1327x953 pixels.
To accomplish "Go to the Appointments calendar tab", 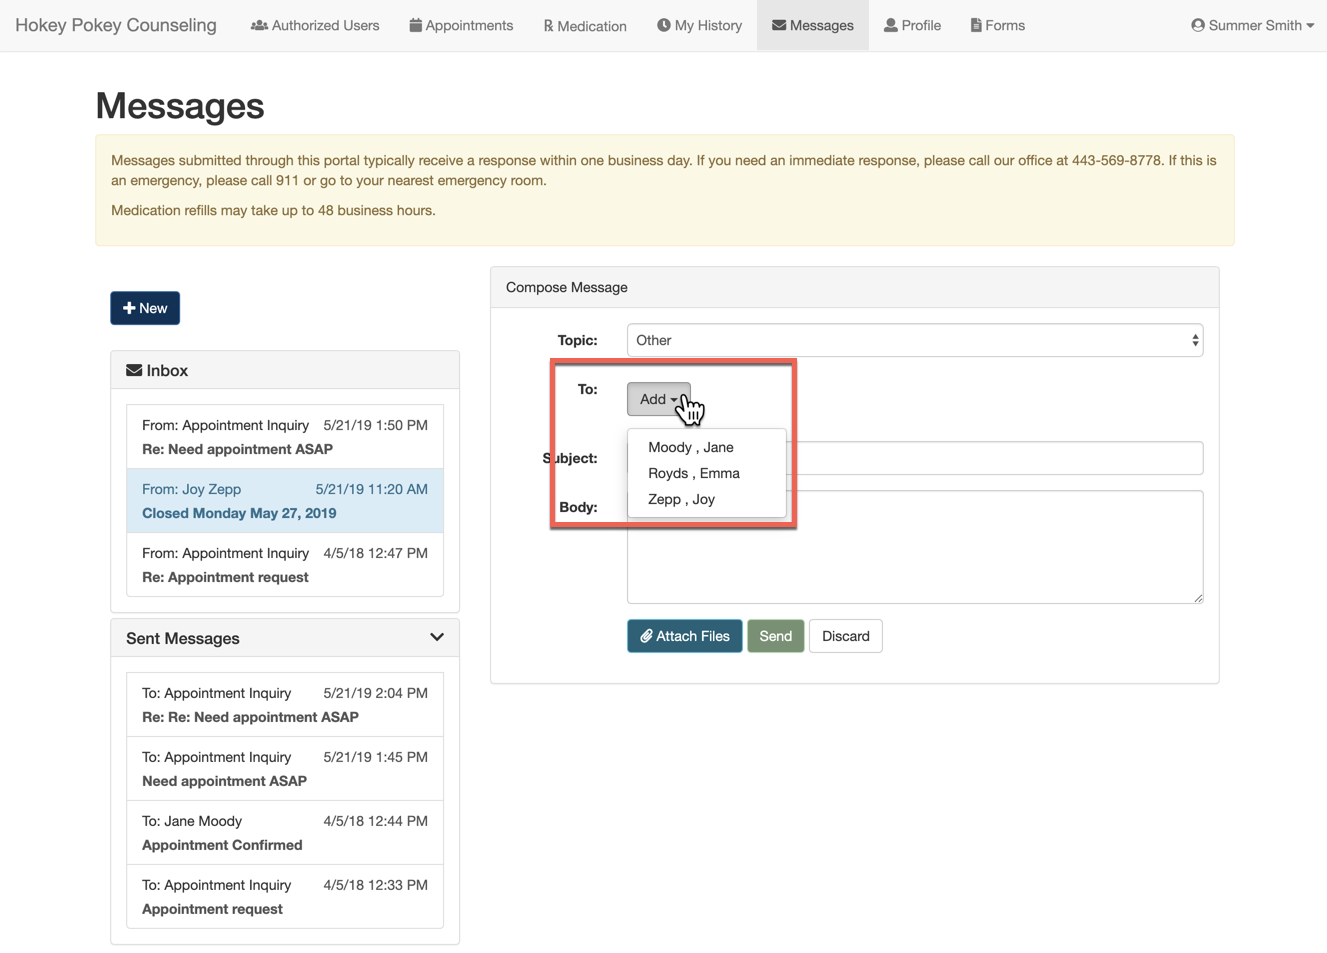I will point(461,25).
